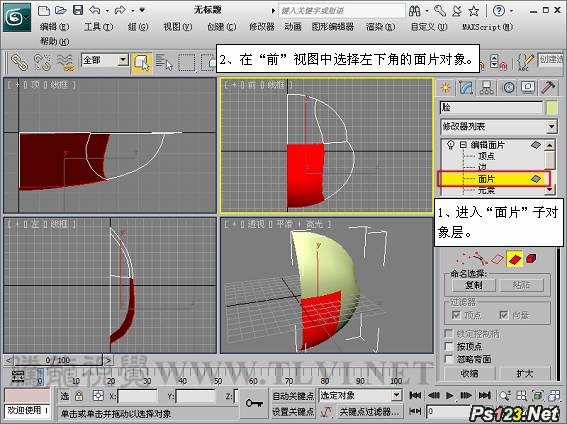
Task: Open the 编辑(E) menu
Action: click(54, 27)
